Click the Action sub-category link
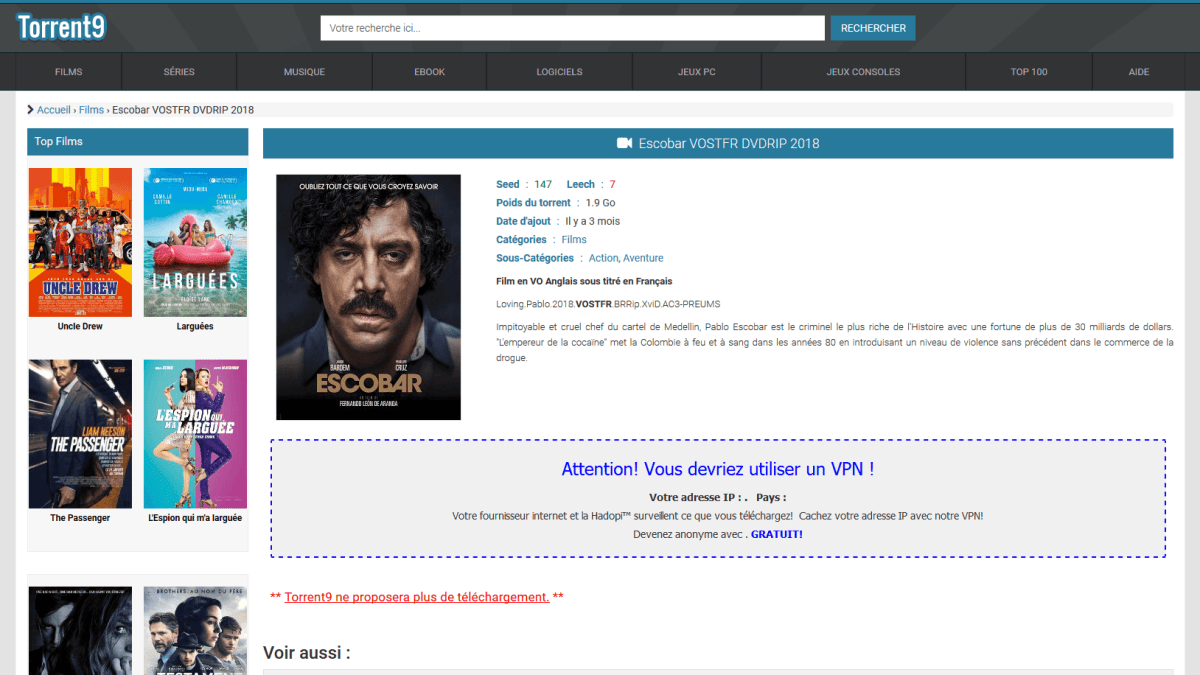This screenshot has width=1200, height=675. [603, 258]
